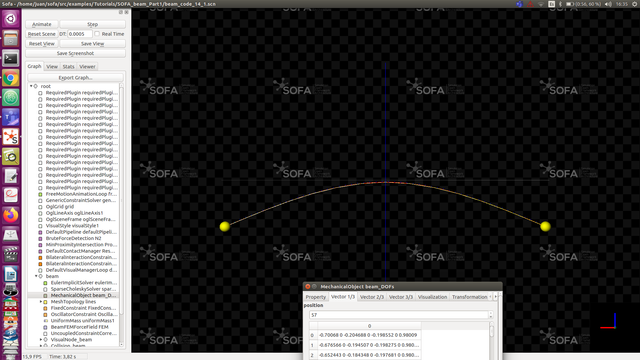Click the MeshTopology lines yellow icon
Image resolution: width=640 pixels, height=360 pixels.
point(45,302)
